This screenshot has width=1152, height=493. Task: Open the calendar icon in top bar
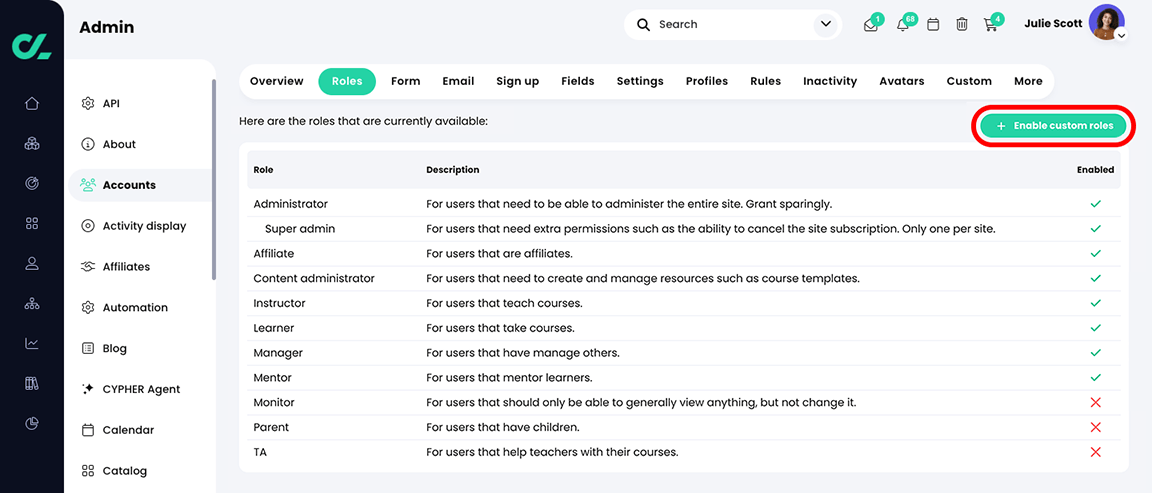coord(933,24)
